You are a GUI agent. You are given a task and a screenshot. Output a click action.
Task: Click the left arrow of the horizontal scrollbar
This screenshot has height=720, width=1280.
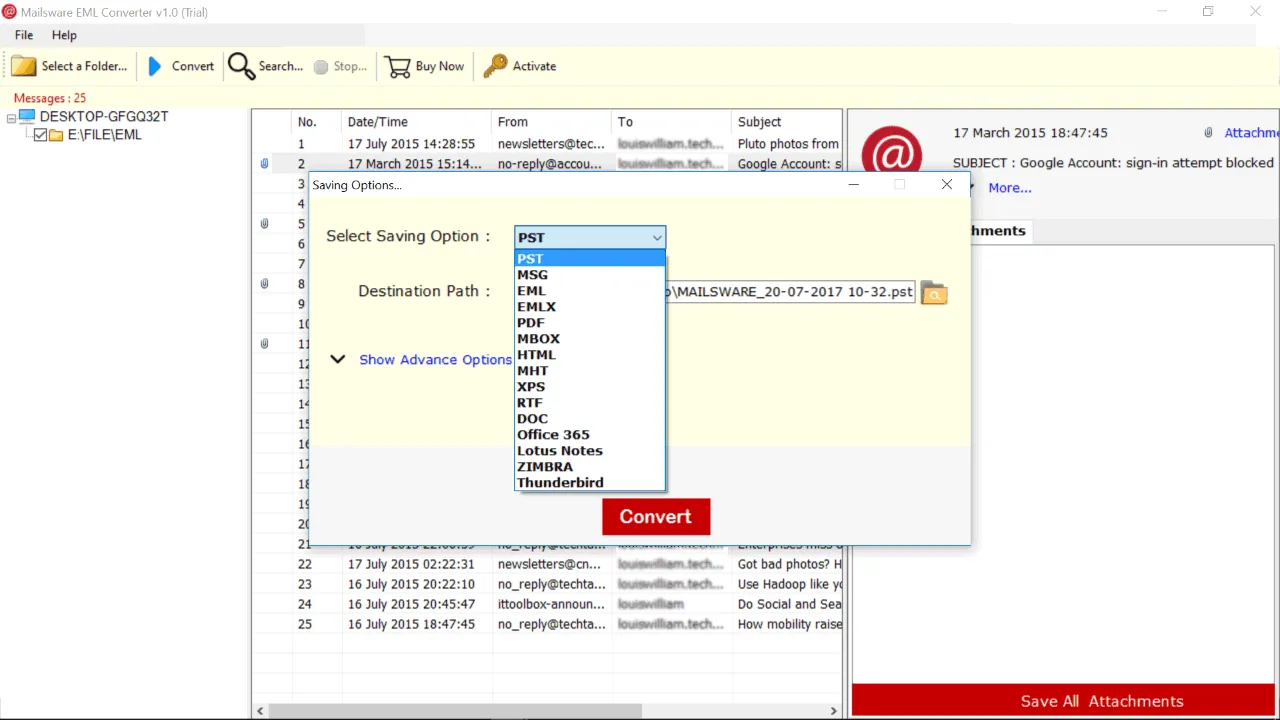(x=261, y=711)
